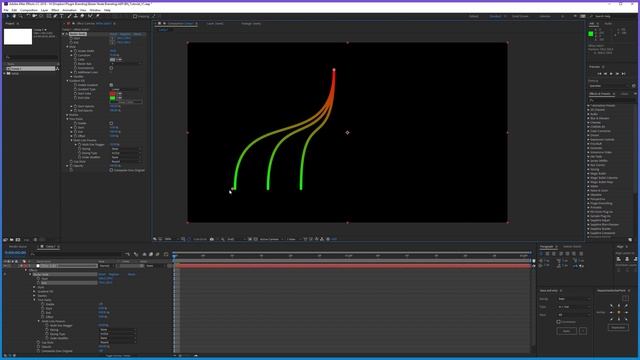Hide the timeline layer via eye icon

5,266
